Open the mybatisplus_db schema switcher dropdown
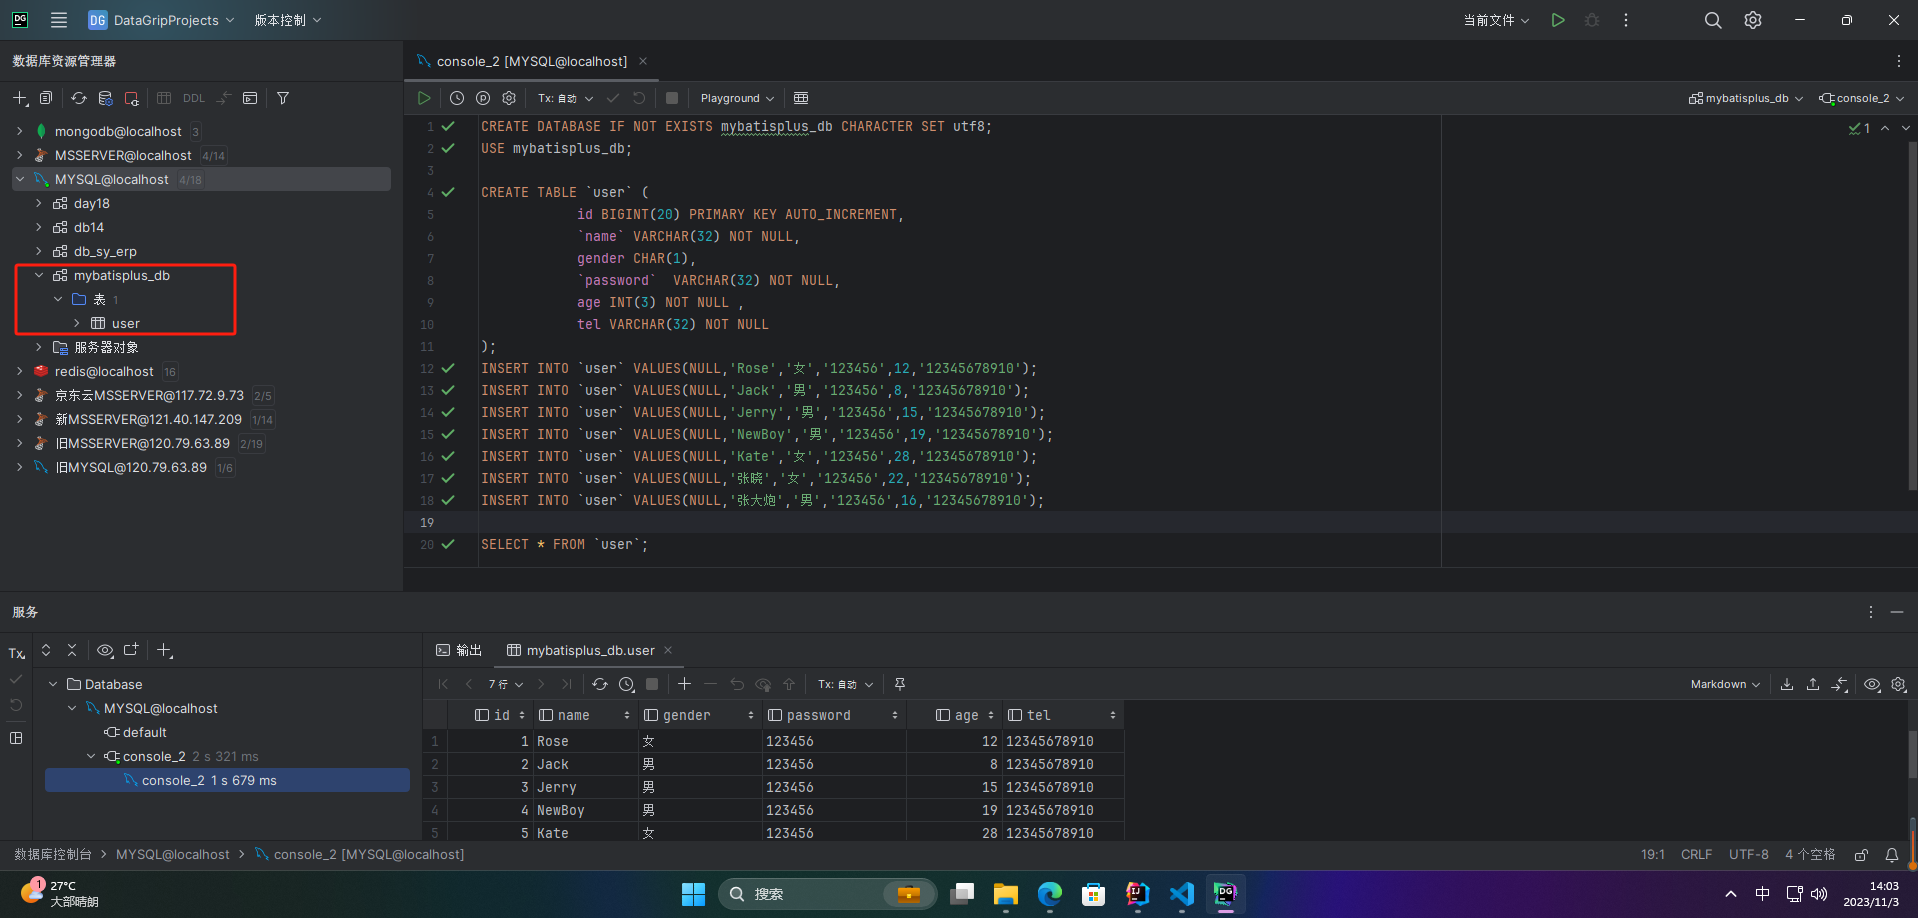The height and width of the screenshot is (918, 1918). [x=1746, y=98]
